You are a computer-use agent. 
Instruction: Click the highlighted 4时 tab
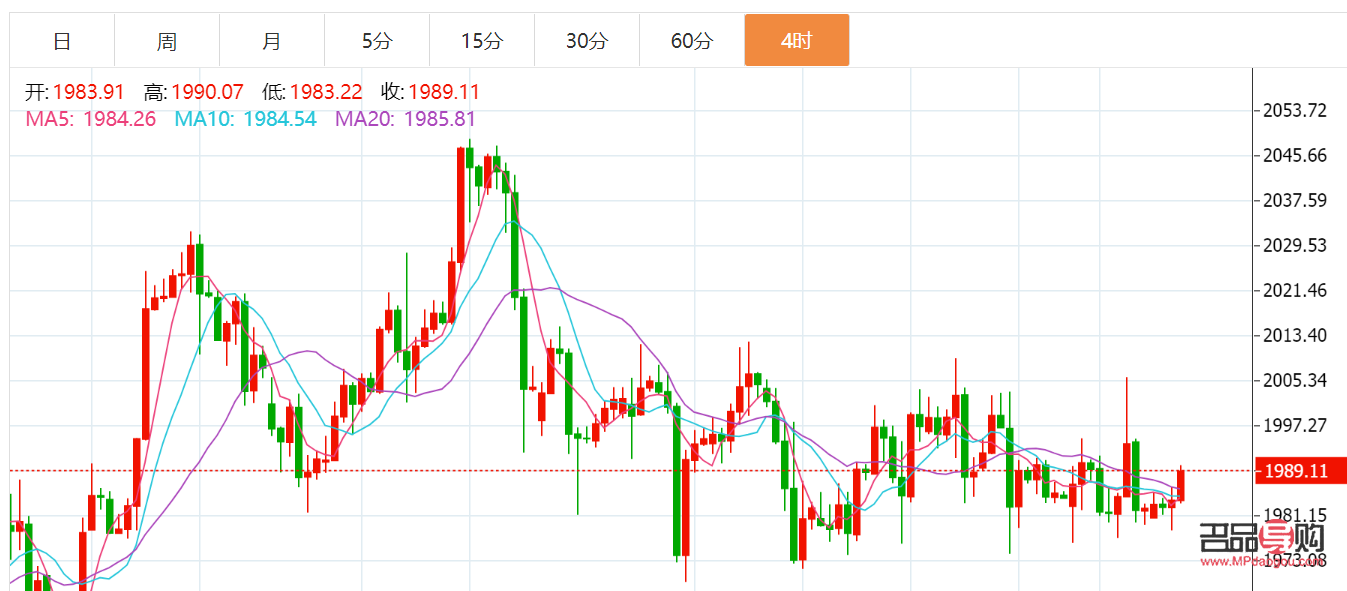797,41
